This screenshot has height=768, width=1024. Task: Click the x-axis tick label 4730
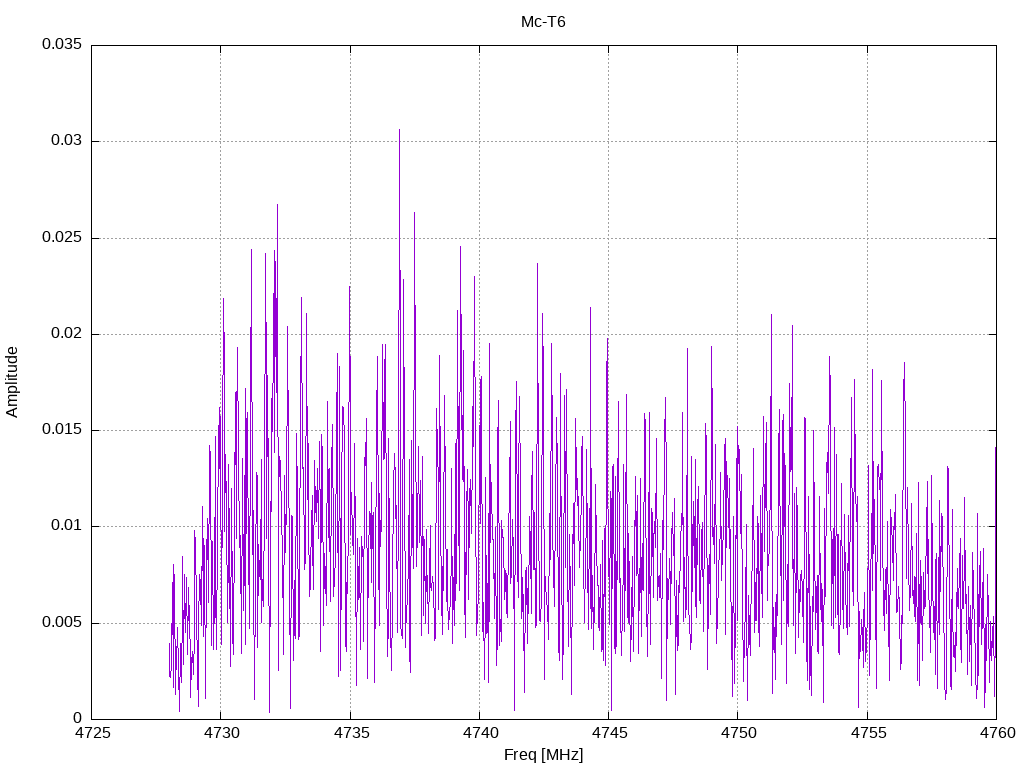click(x=221, y=733)
